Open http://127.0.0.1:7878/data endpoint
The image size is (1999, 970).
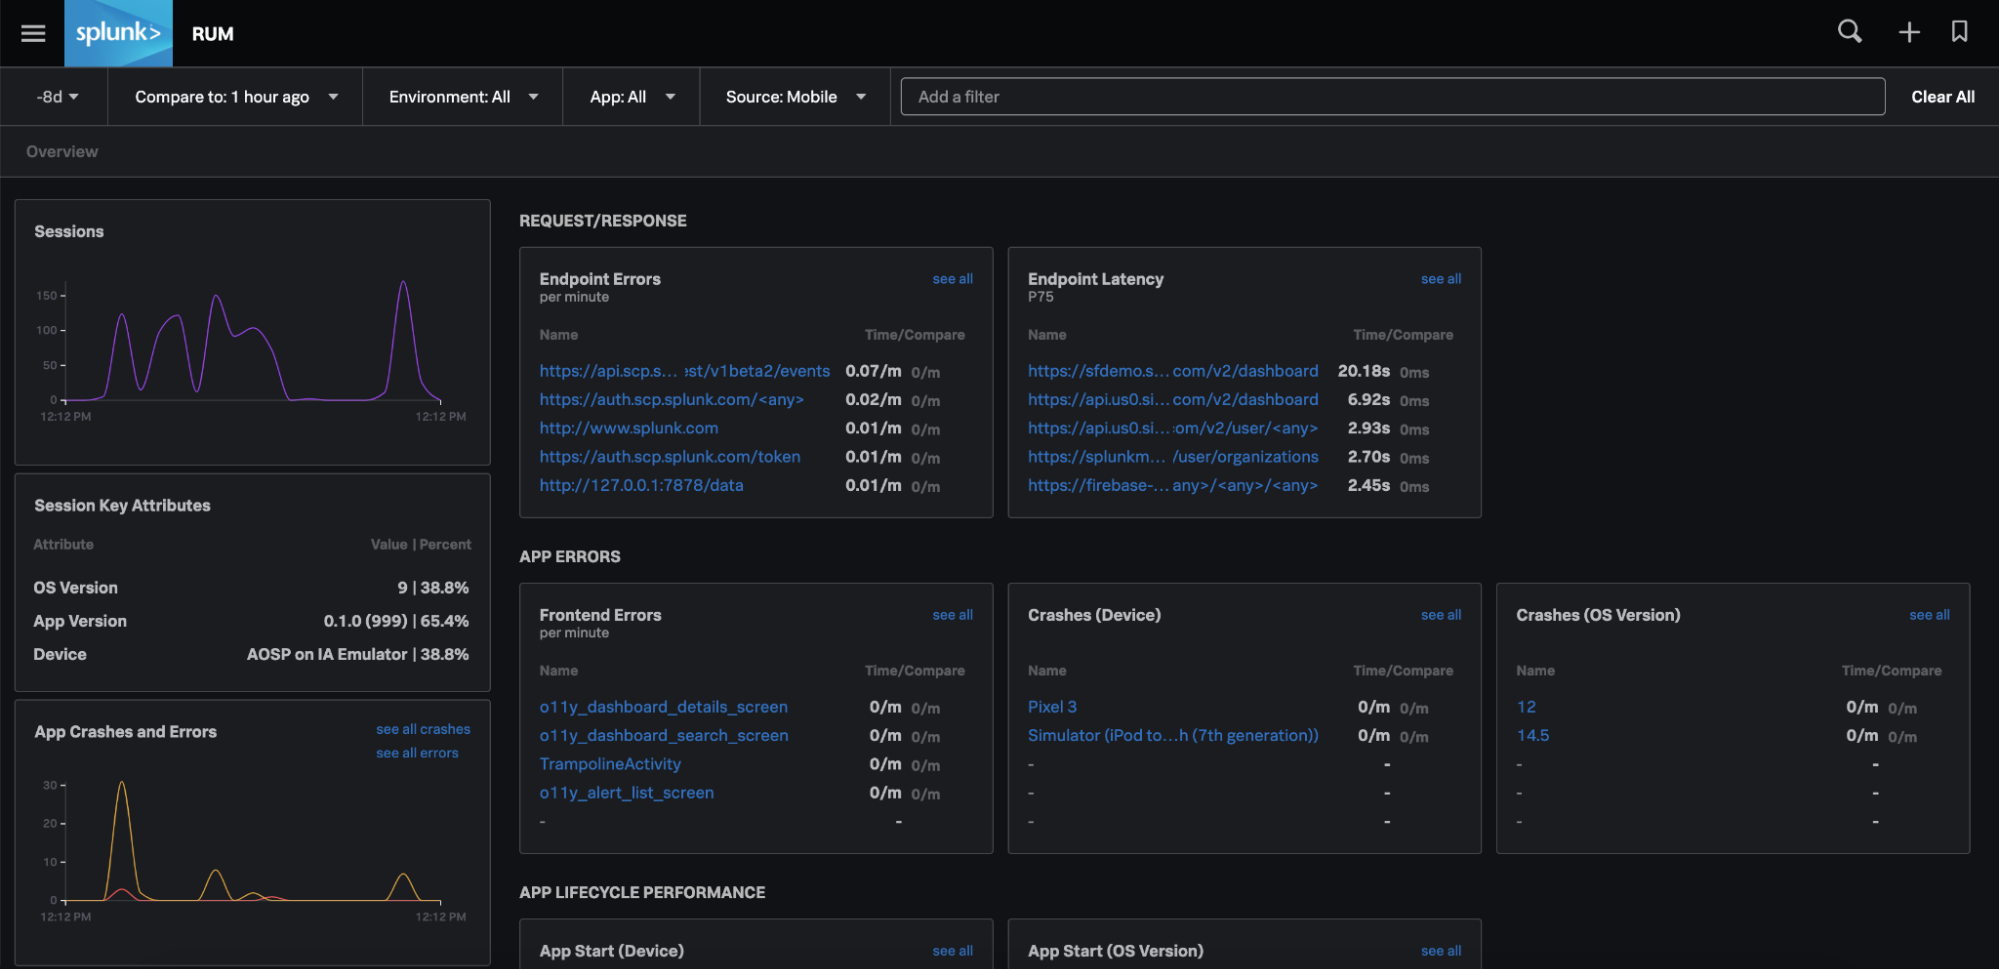click(x=641, y=485)
